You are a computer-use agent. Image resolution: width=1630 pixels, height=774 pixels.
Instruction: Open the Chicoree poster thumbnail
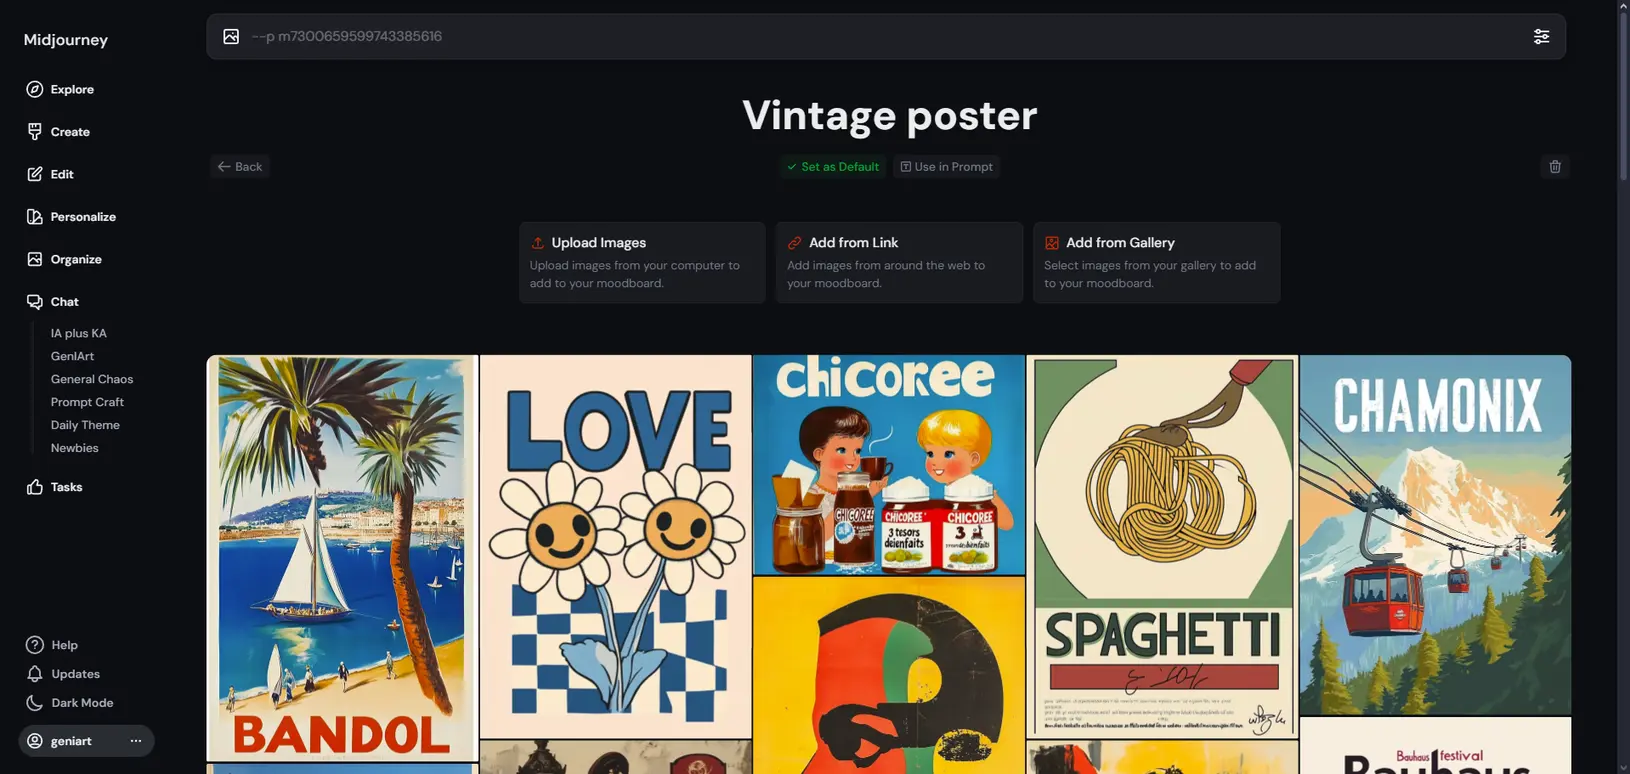click(889, 465)
